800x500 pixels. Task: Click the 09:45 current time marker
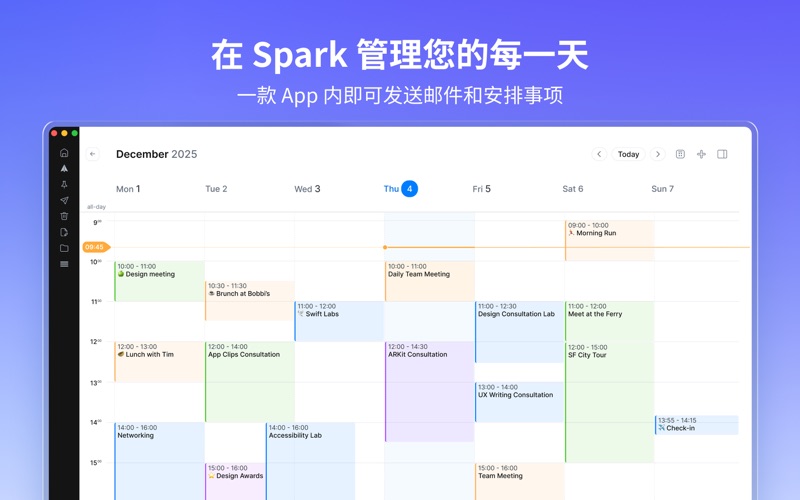[x=96, y=247]
